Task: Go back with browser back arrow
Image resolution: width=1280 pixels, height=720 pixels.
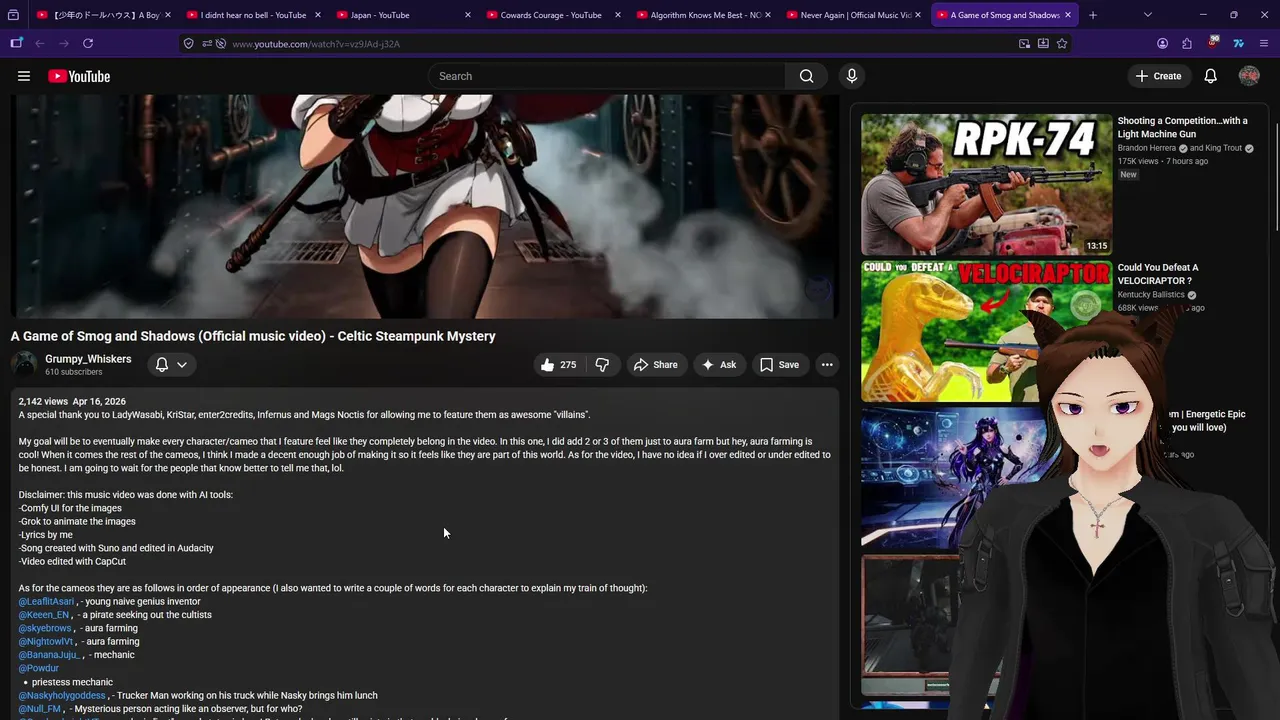Action: pyautogui.click(x=40, y=44)
